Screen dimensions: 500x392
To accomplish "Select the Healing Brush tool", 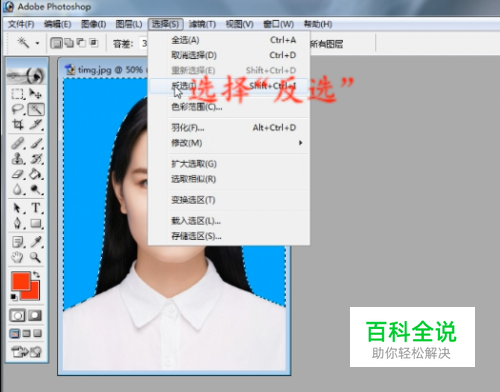I will click(18, 143).
